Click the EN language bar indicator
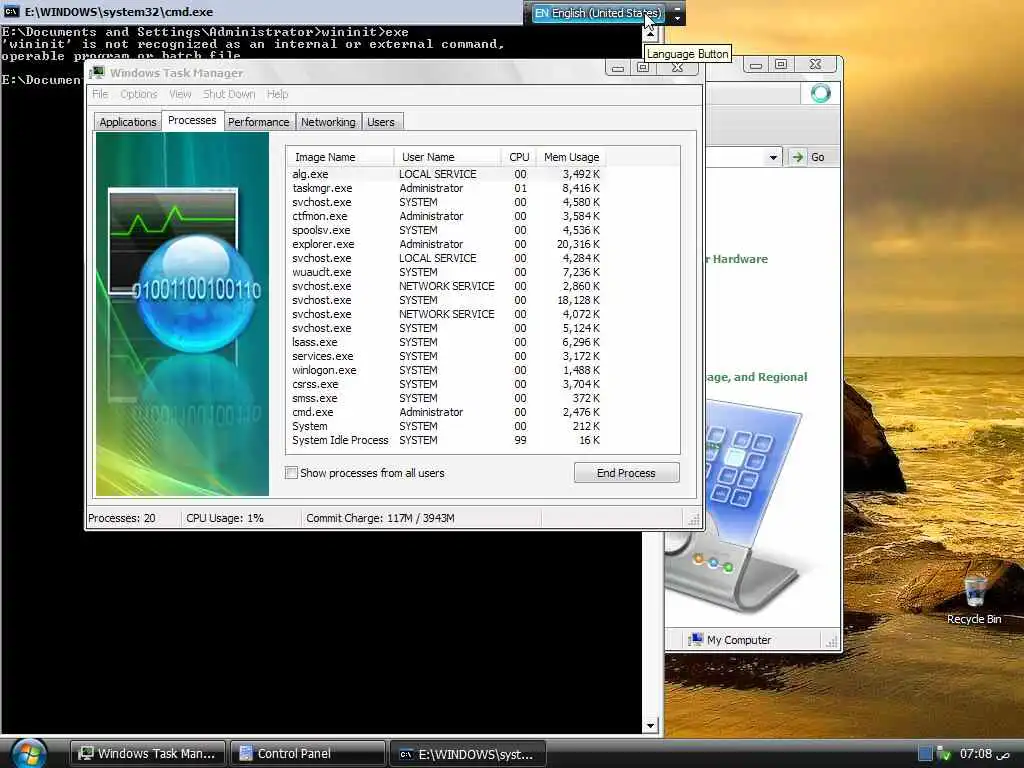1024x768 pixels. pyautogui.click(x=541, y=13)
